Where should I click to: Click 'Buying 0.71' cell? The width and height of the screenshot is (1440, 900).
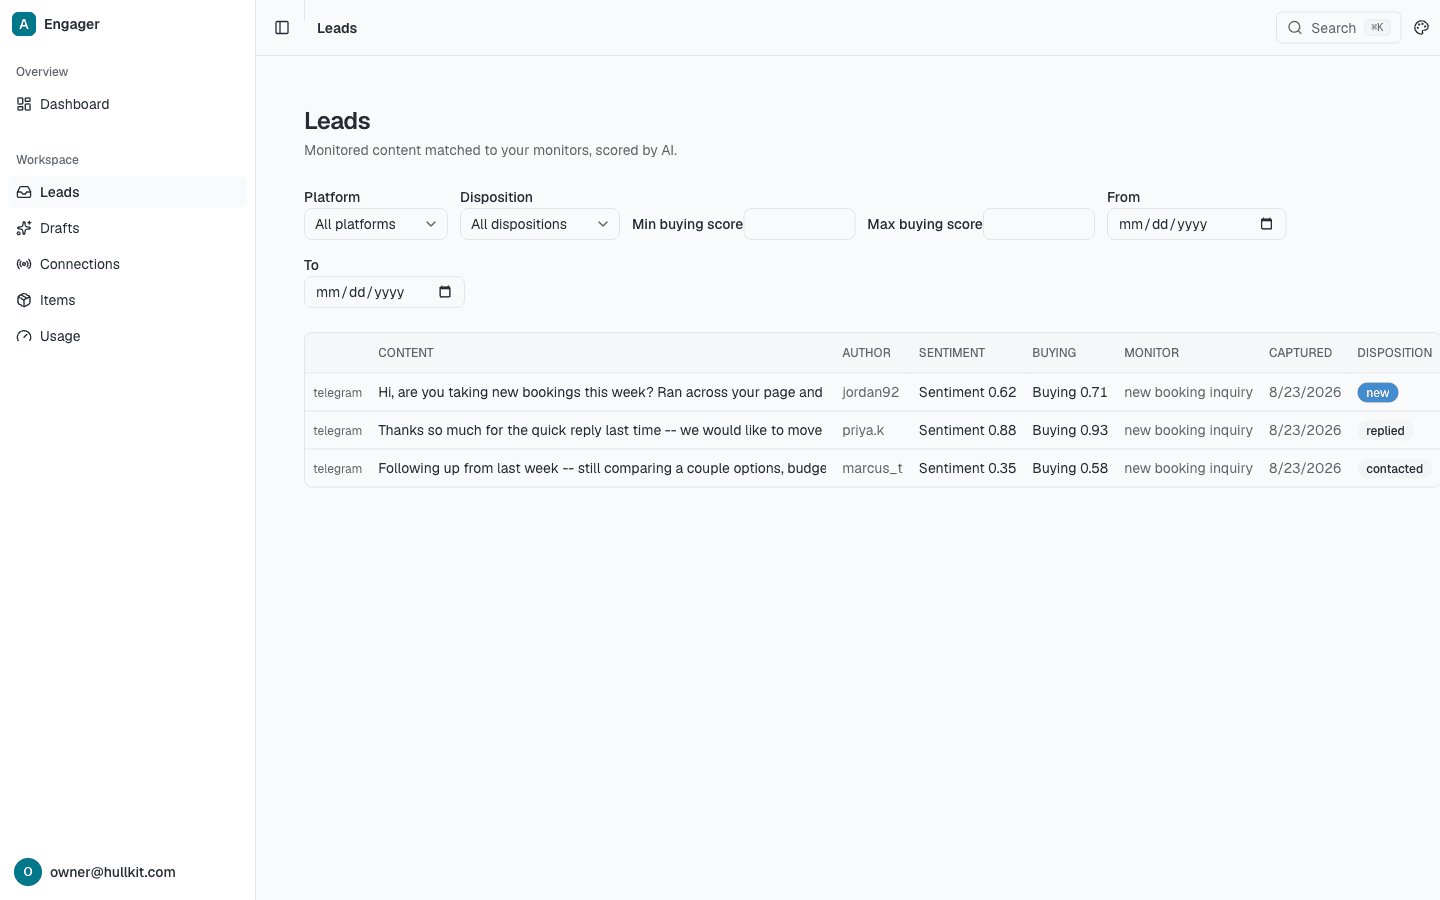point(1070,392)
